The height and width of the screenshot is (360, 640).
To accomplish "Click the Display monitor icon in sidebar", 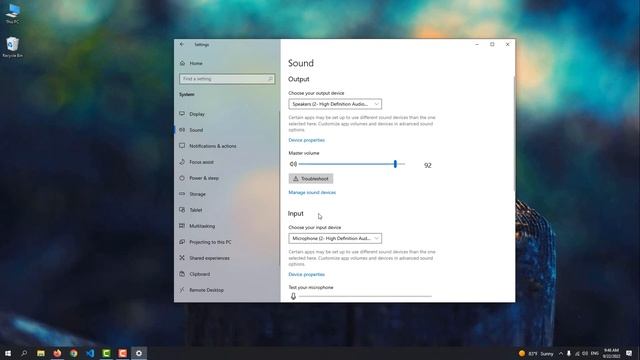I will point(182,113).
